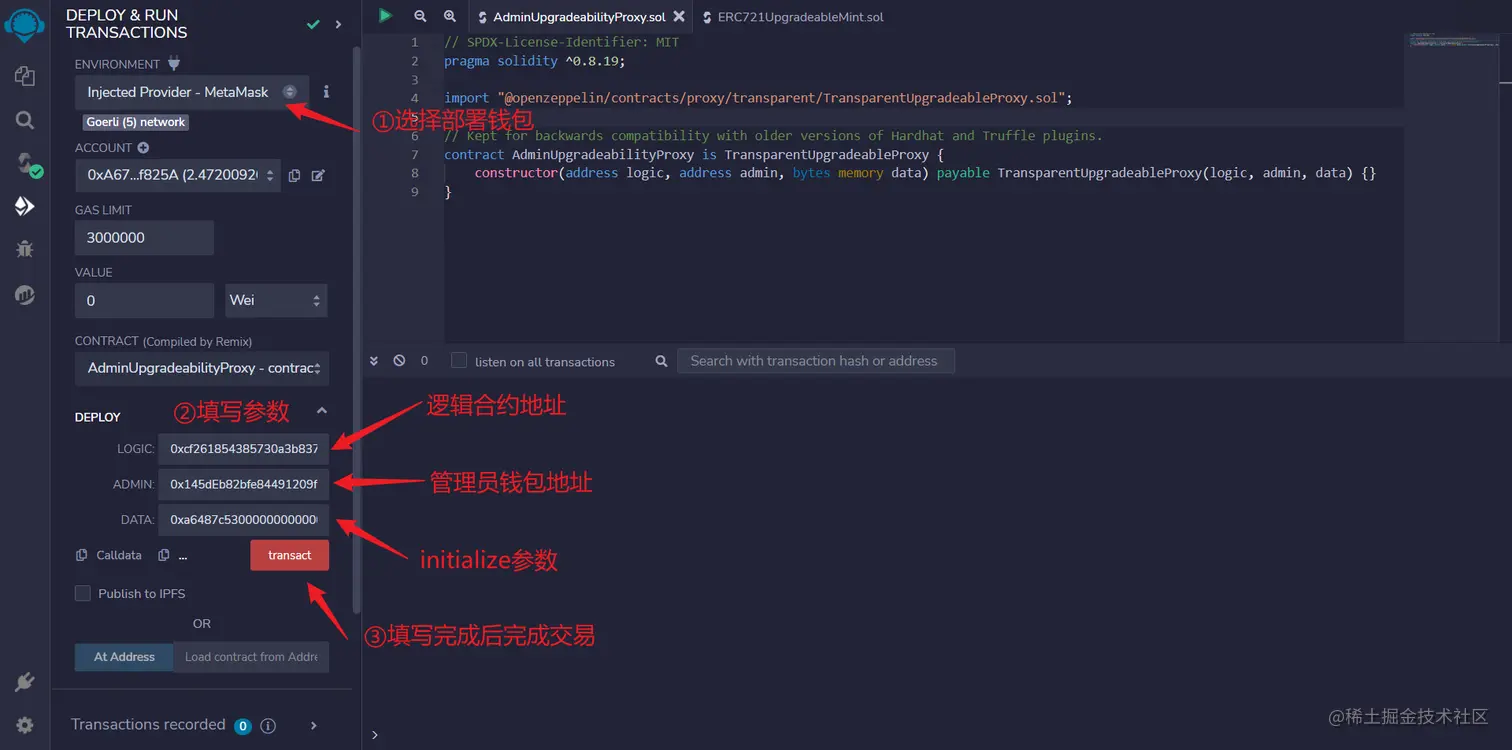Copy the account address icon

(x=294, y=176)
